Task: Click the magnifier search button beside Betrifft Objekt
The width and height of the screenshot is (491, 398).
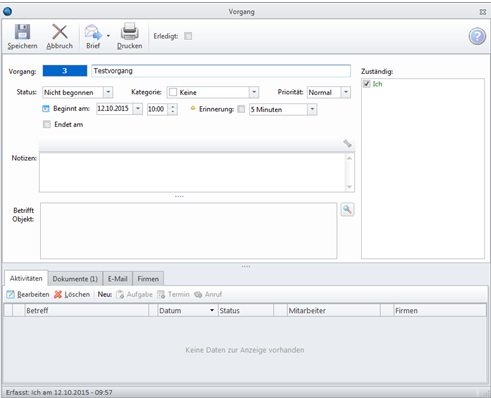Action: (x=347, y=210)
